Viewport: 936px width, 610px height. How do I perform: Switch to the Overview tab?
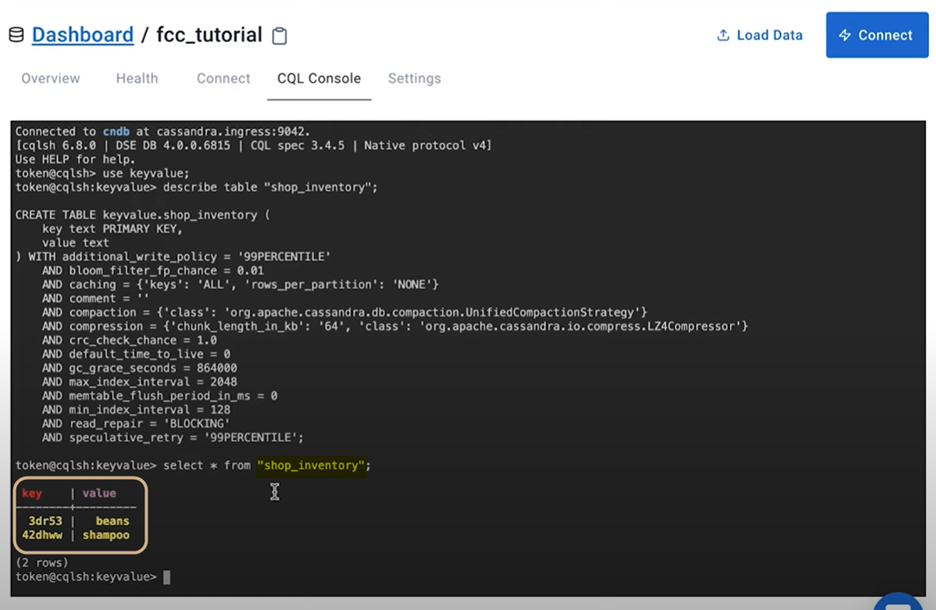click(x=51, y=78)
